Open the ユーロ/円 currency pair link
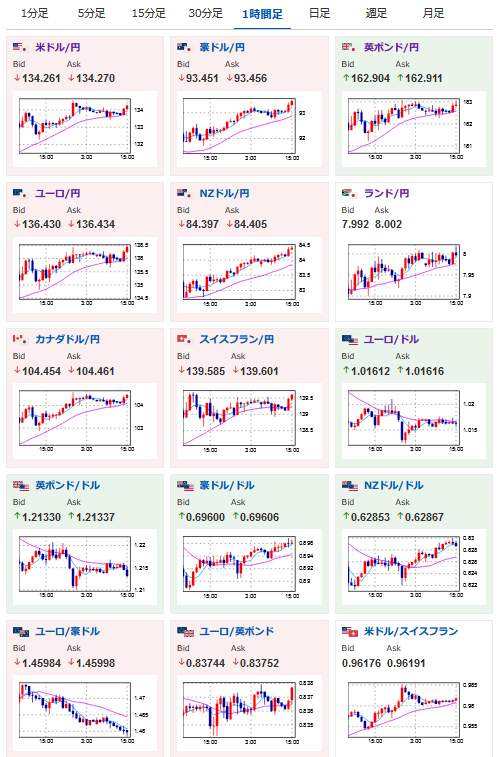This screenshot has width=501, height=757. coord(57,194)
